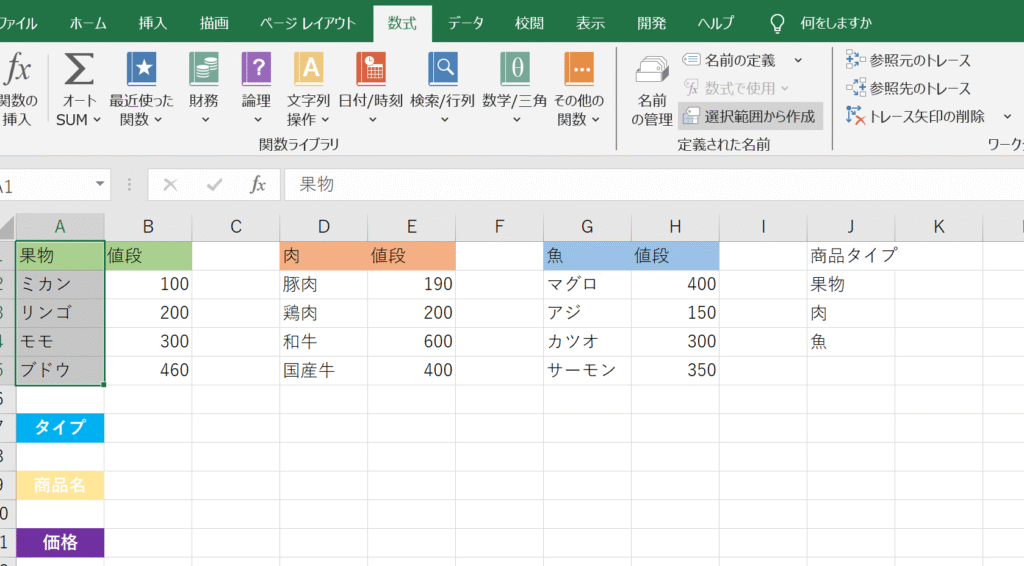
Task: Open the 数学/三角 functions icon
Action: click(516, 70)
